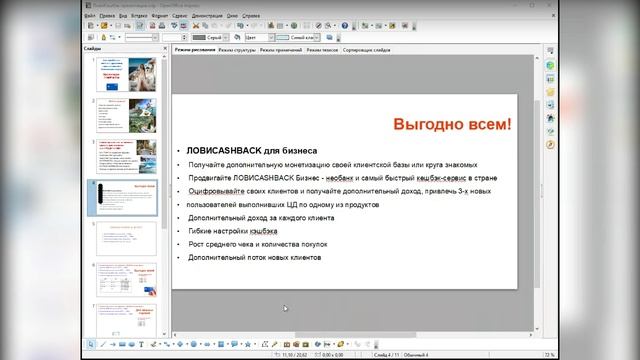Viewport: 640px width, 360px height.
Task: Toggle the Edit File mode icon
Action: [140, 26]
